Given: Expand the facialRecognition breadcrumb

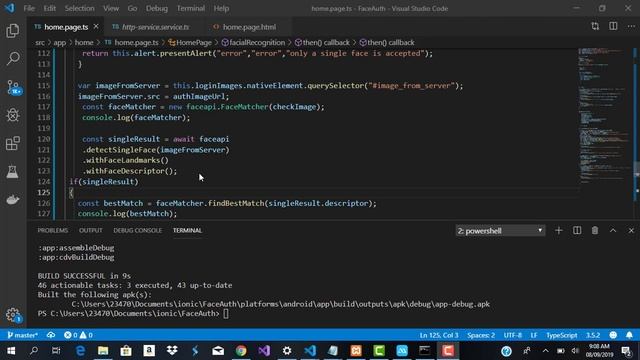Looking at the screenshot, I should pyautogui.click(x=253, y=42).
